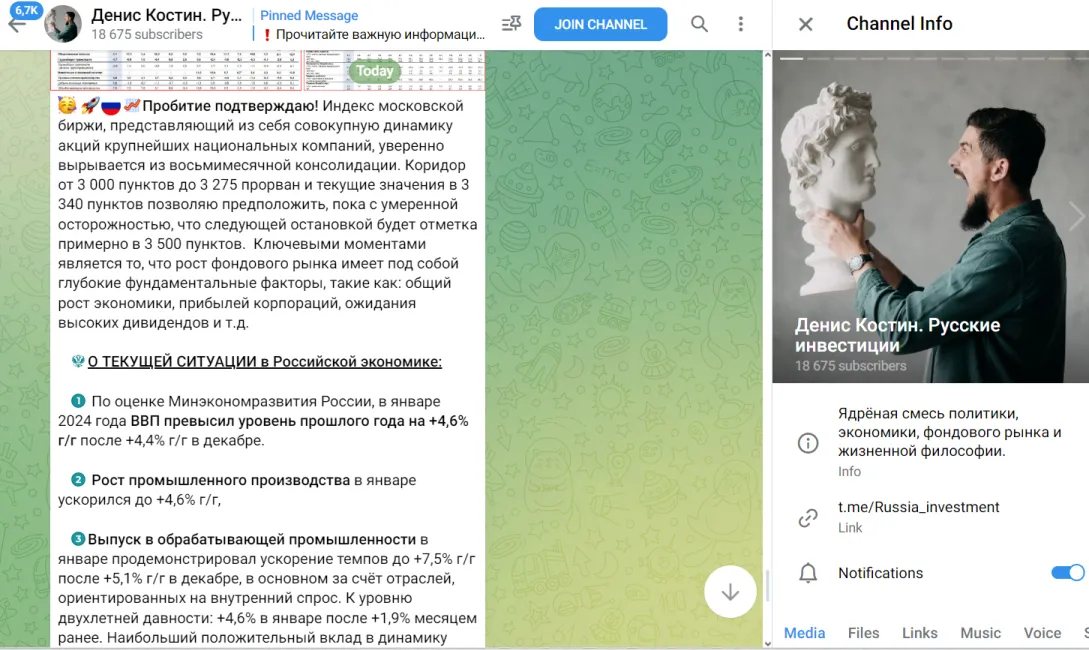The width and height of the screenshot is (1089, 650).
Task: Jump to latest message with down arrow
Action: (730, 592)
